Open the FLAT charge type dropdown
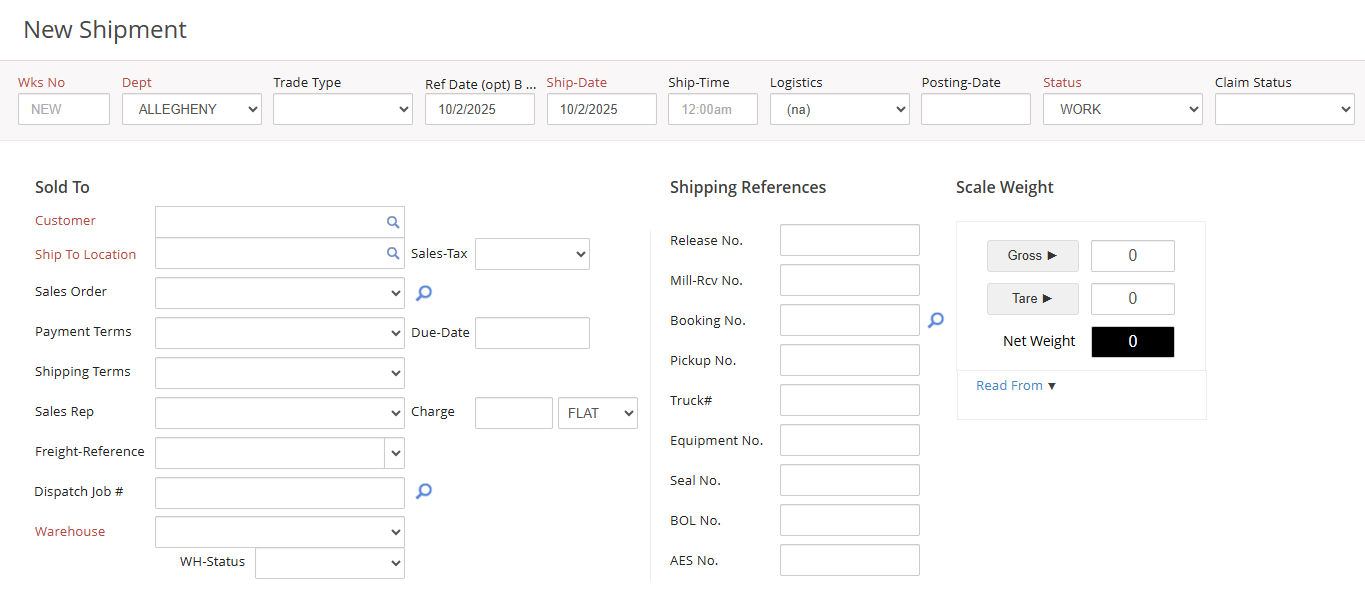 (x=597, y=413)
